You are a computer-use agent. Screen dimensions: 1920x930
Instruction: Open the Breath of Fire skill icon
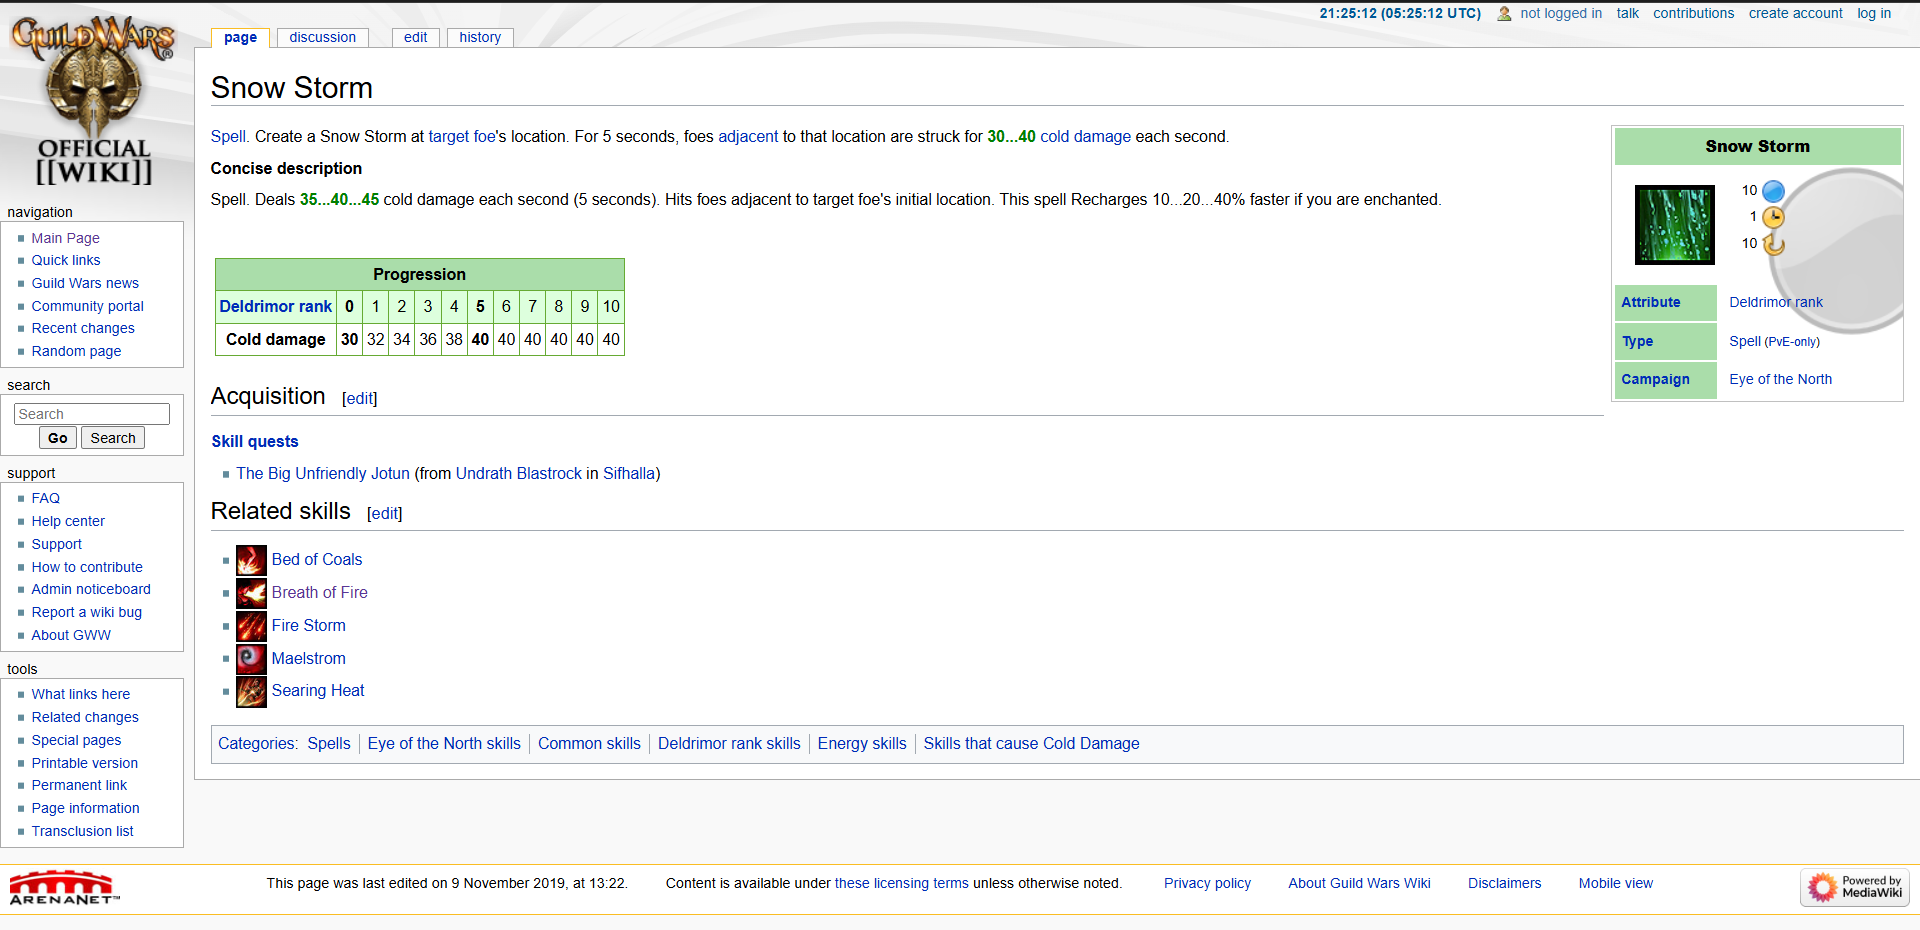(251, 593)
